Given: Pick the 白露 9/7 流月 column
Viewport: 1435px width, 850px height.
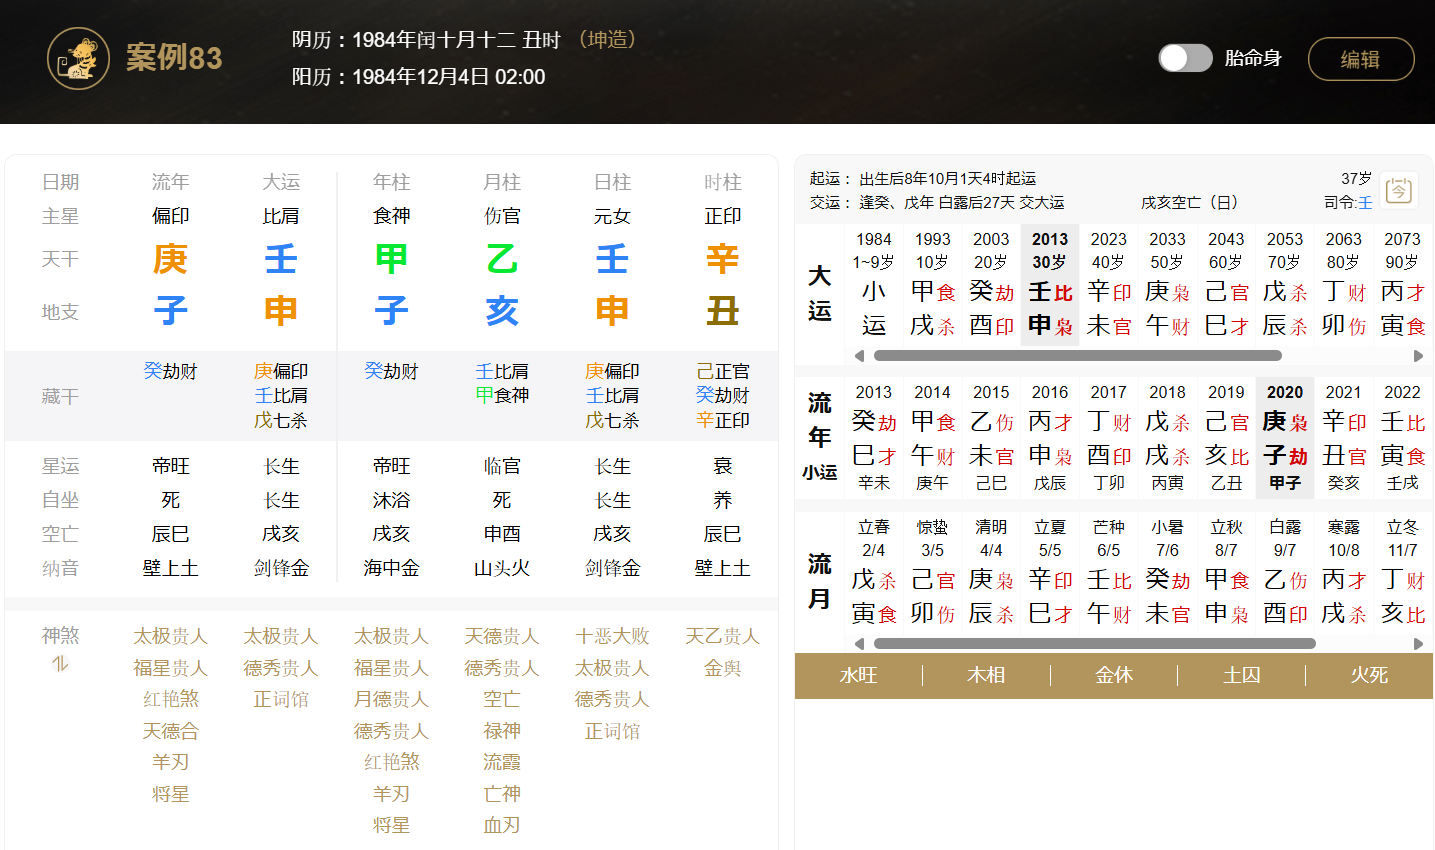Looking at the screenshot, I should pos(1285,572).
